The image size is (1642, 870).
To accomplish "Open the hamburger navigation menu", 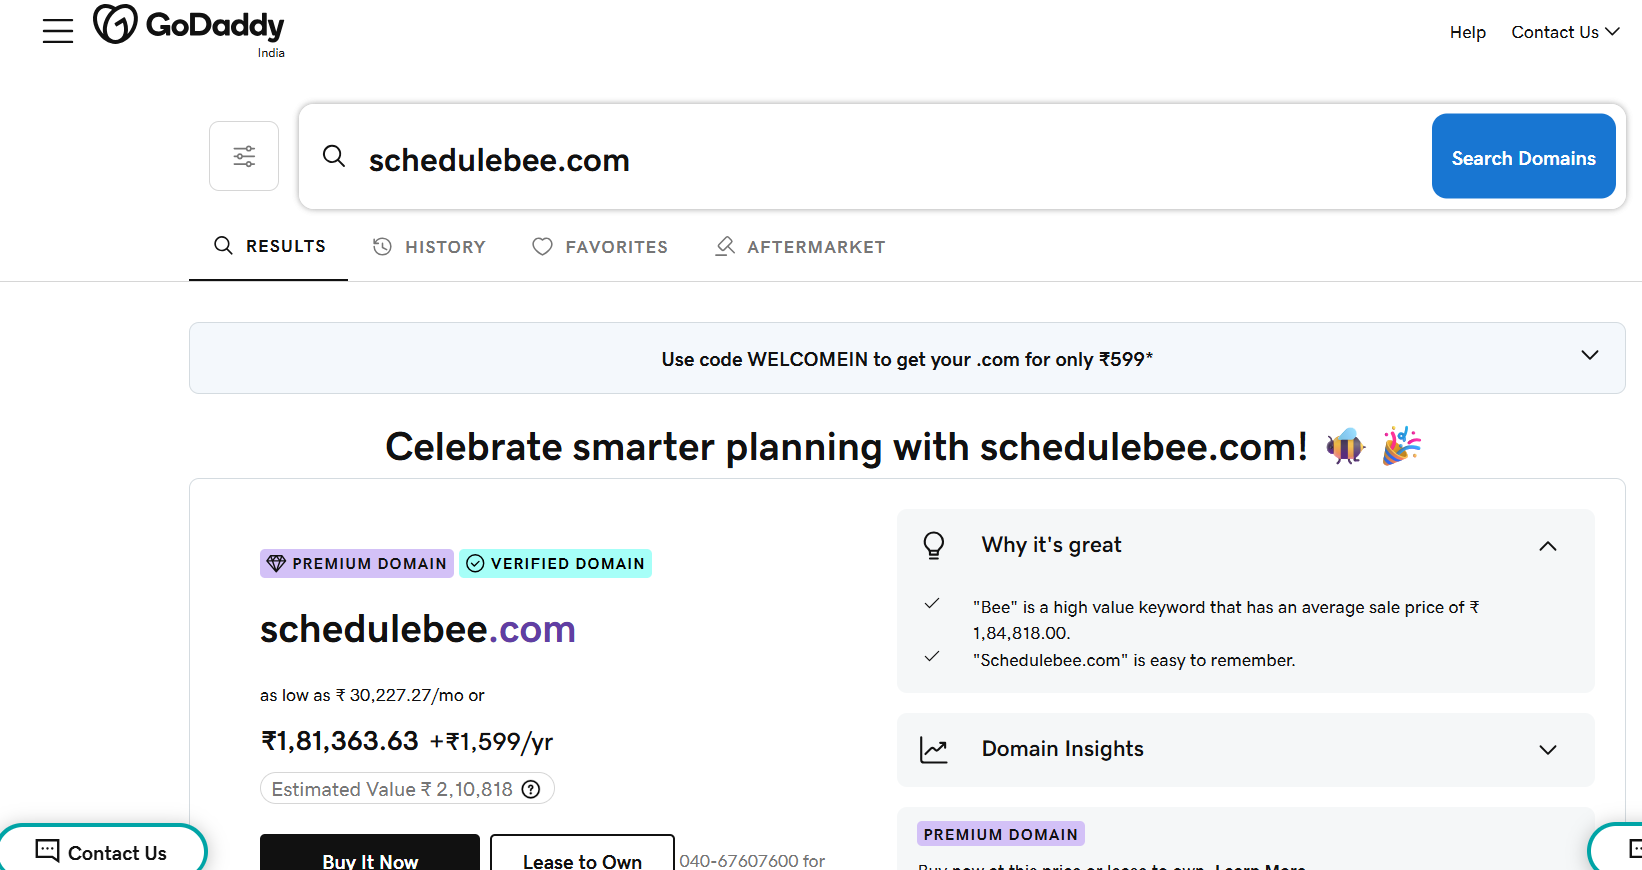I will tap(58, 31).
